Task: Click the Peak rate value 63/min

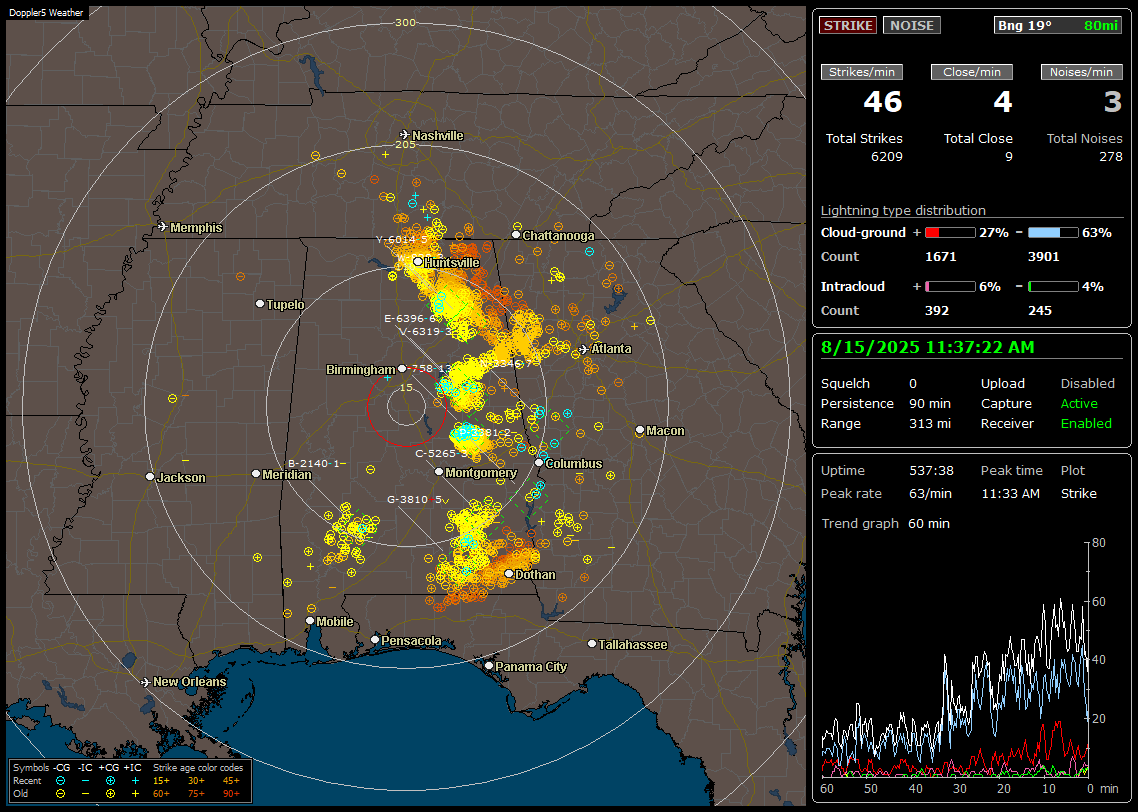Action: pyautogui.click(x=931, y=493)
